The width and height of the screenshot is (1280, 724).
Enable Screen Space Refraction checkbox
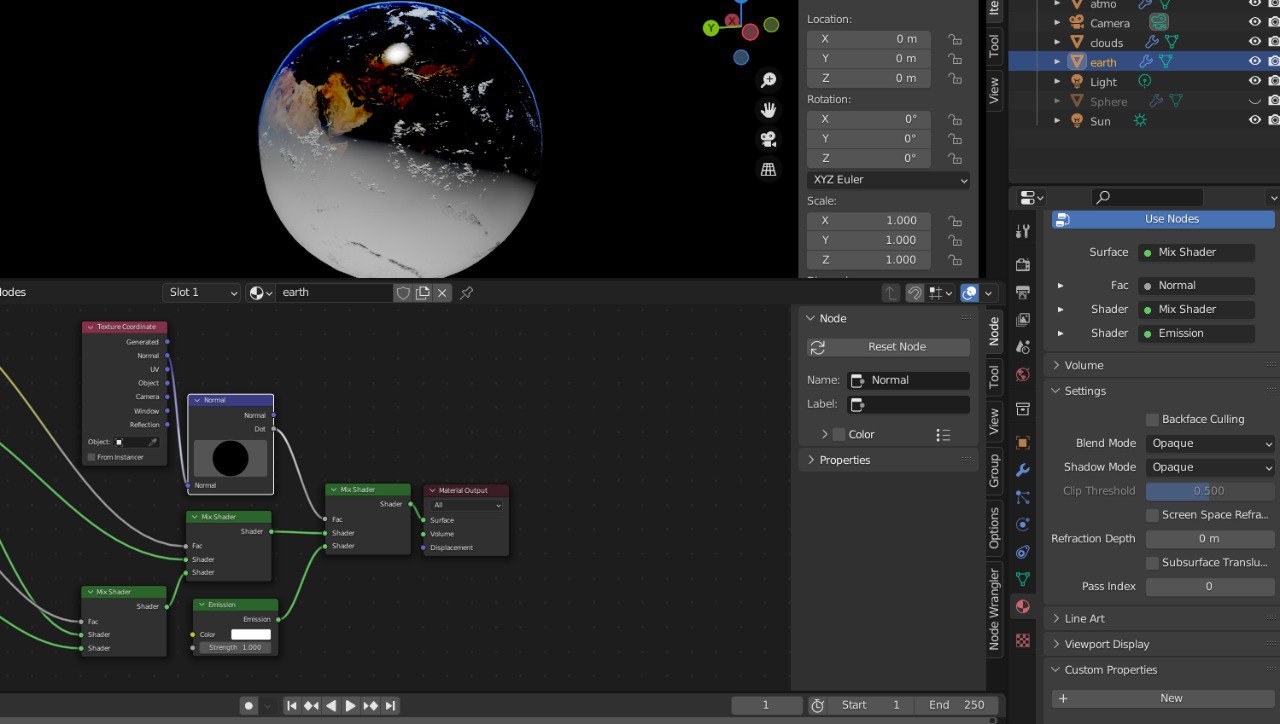1152,515
